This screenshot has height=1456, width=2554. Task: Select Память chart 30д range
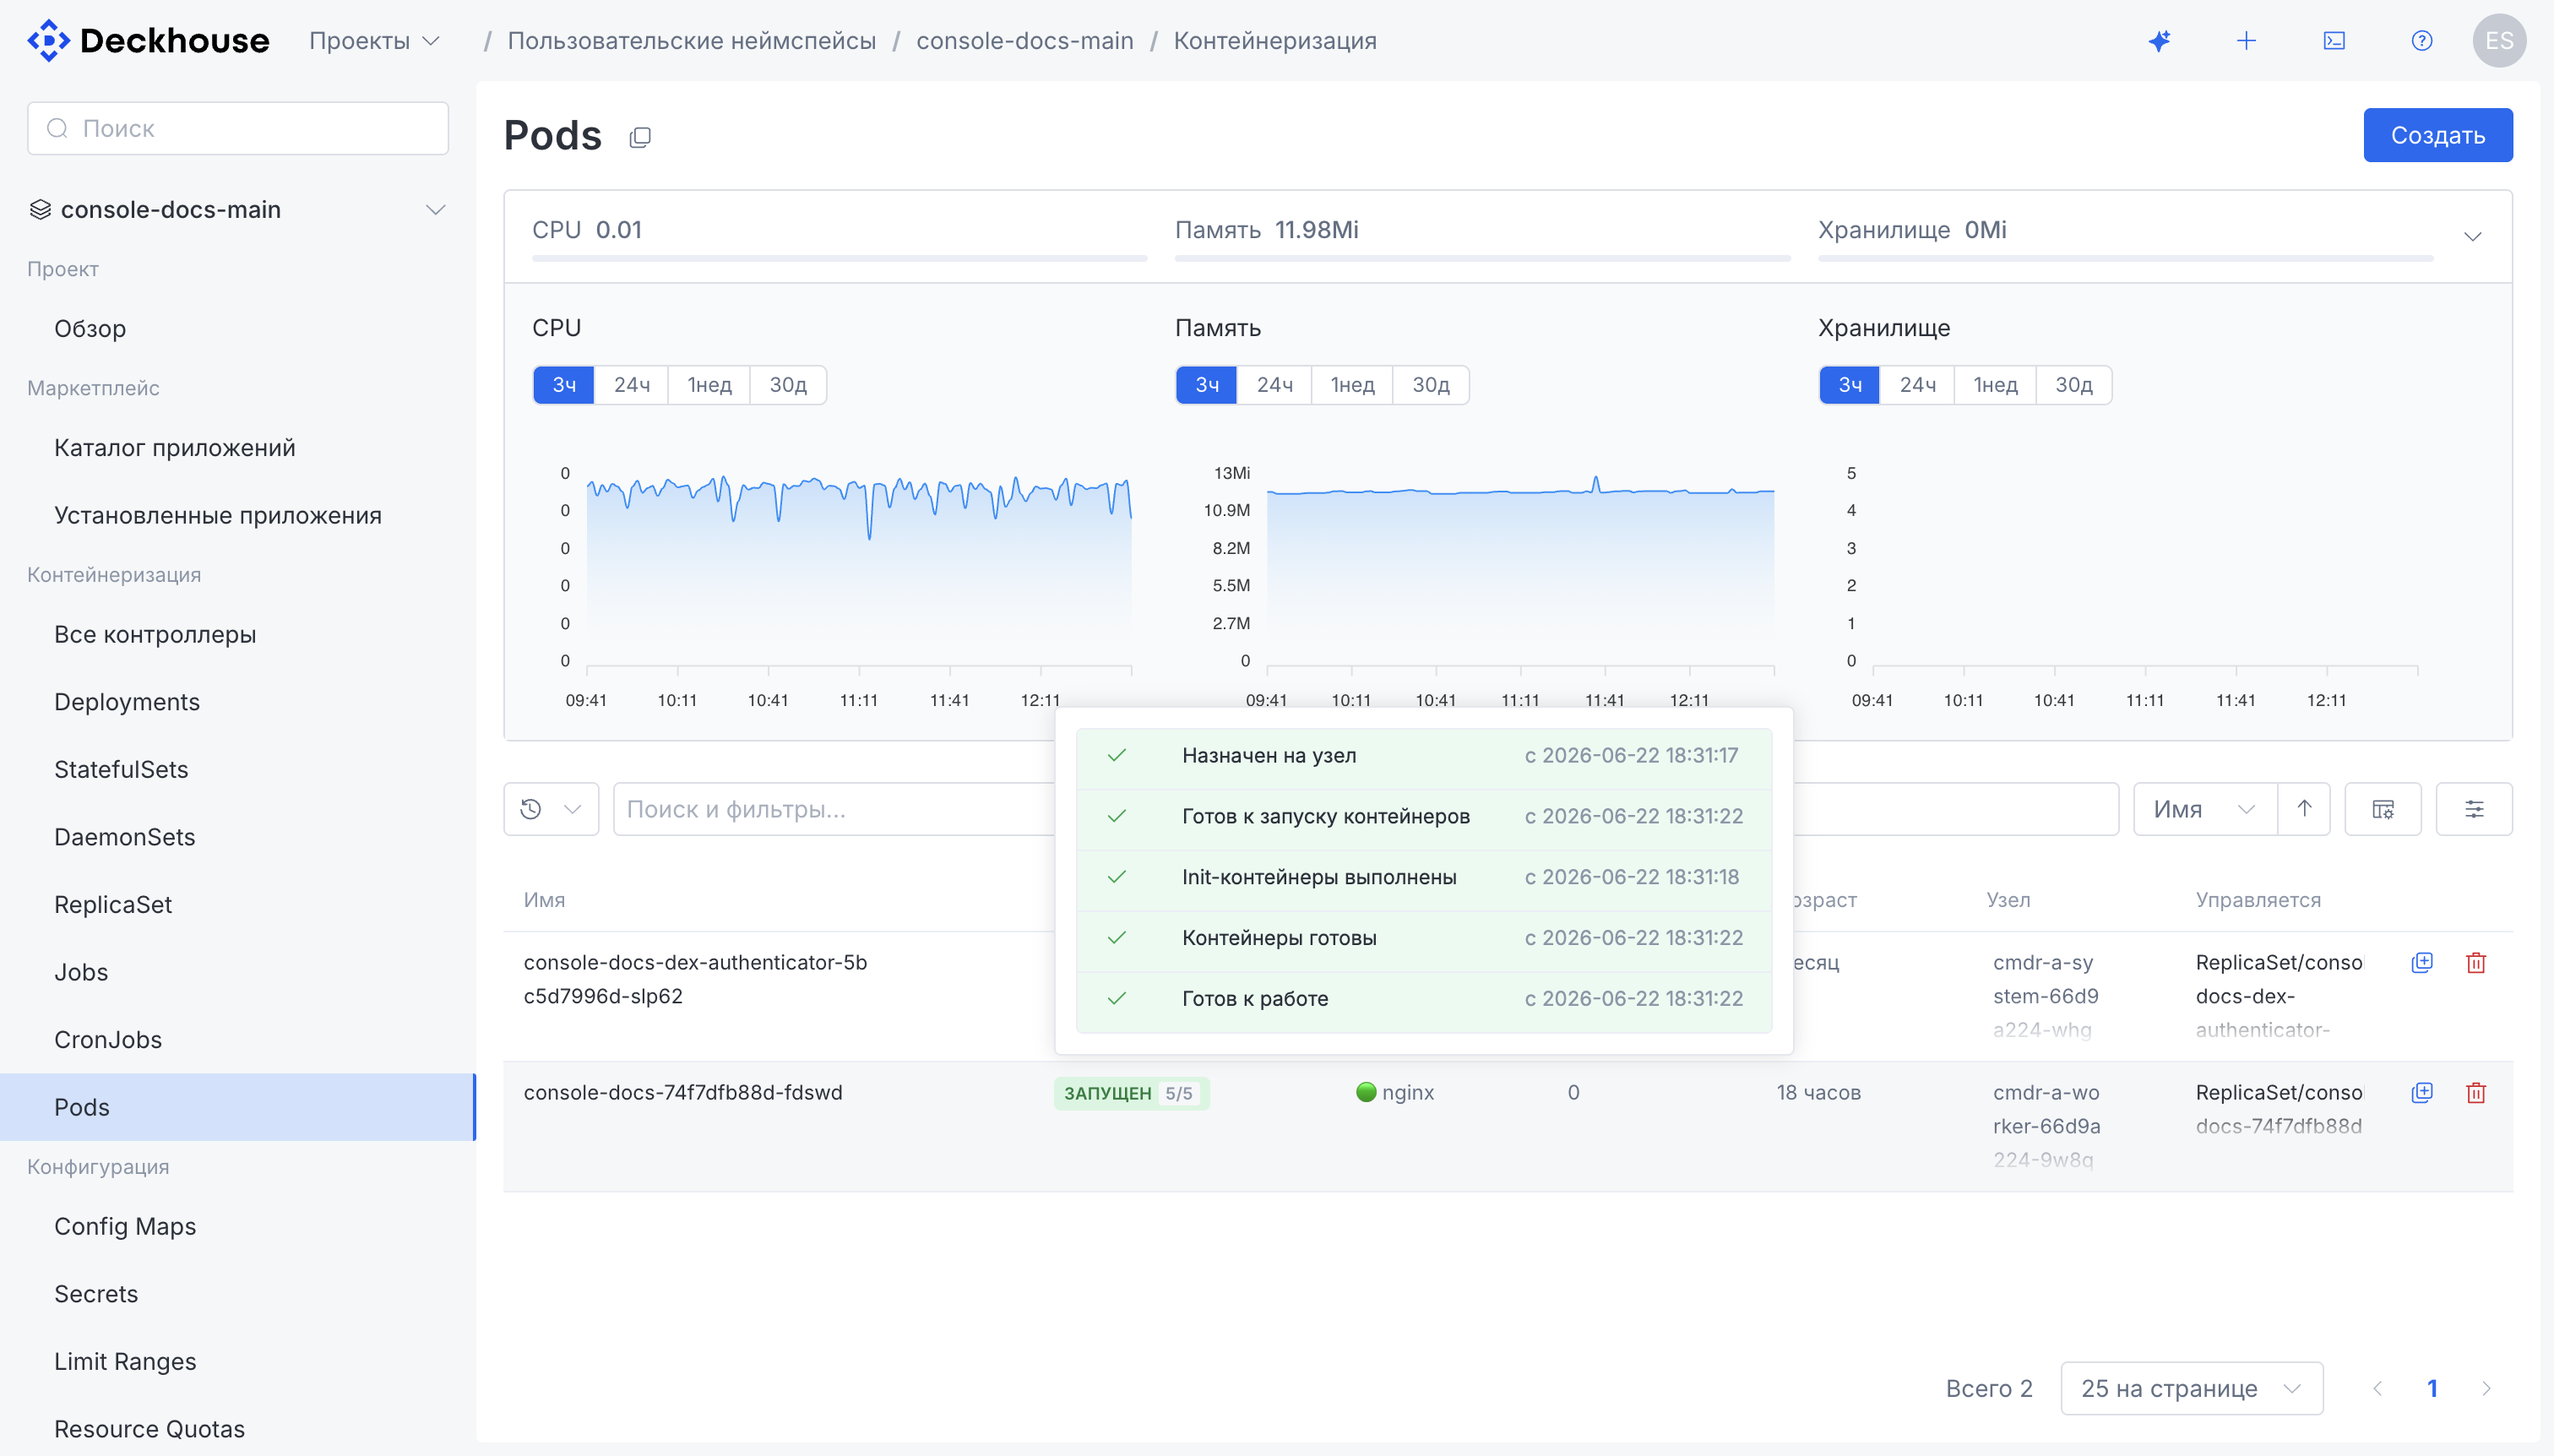[1431, 385]
